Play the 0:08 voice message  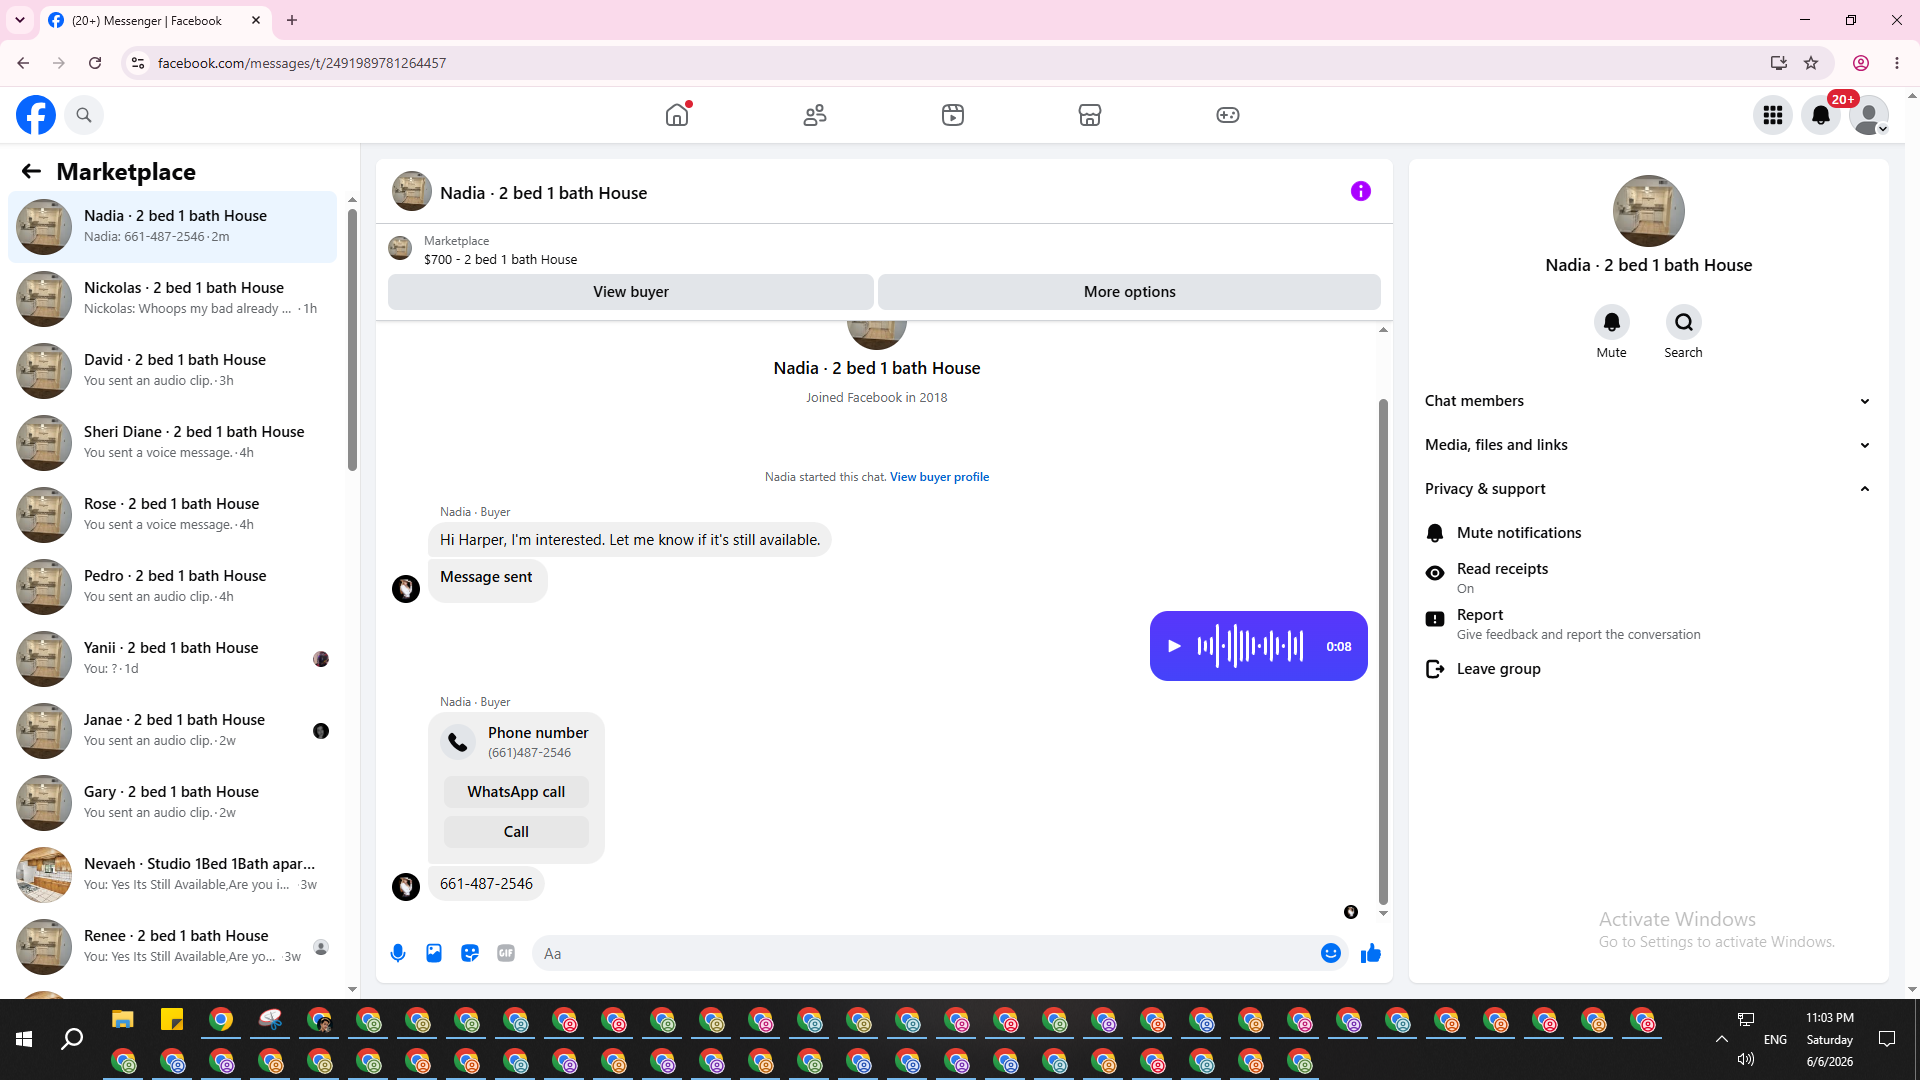point(1175,646)
